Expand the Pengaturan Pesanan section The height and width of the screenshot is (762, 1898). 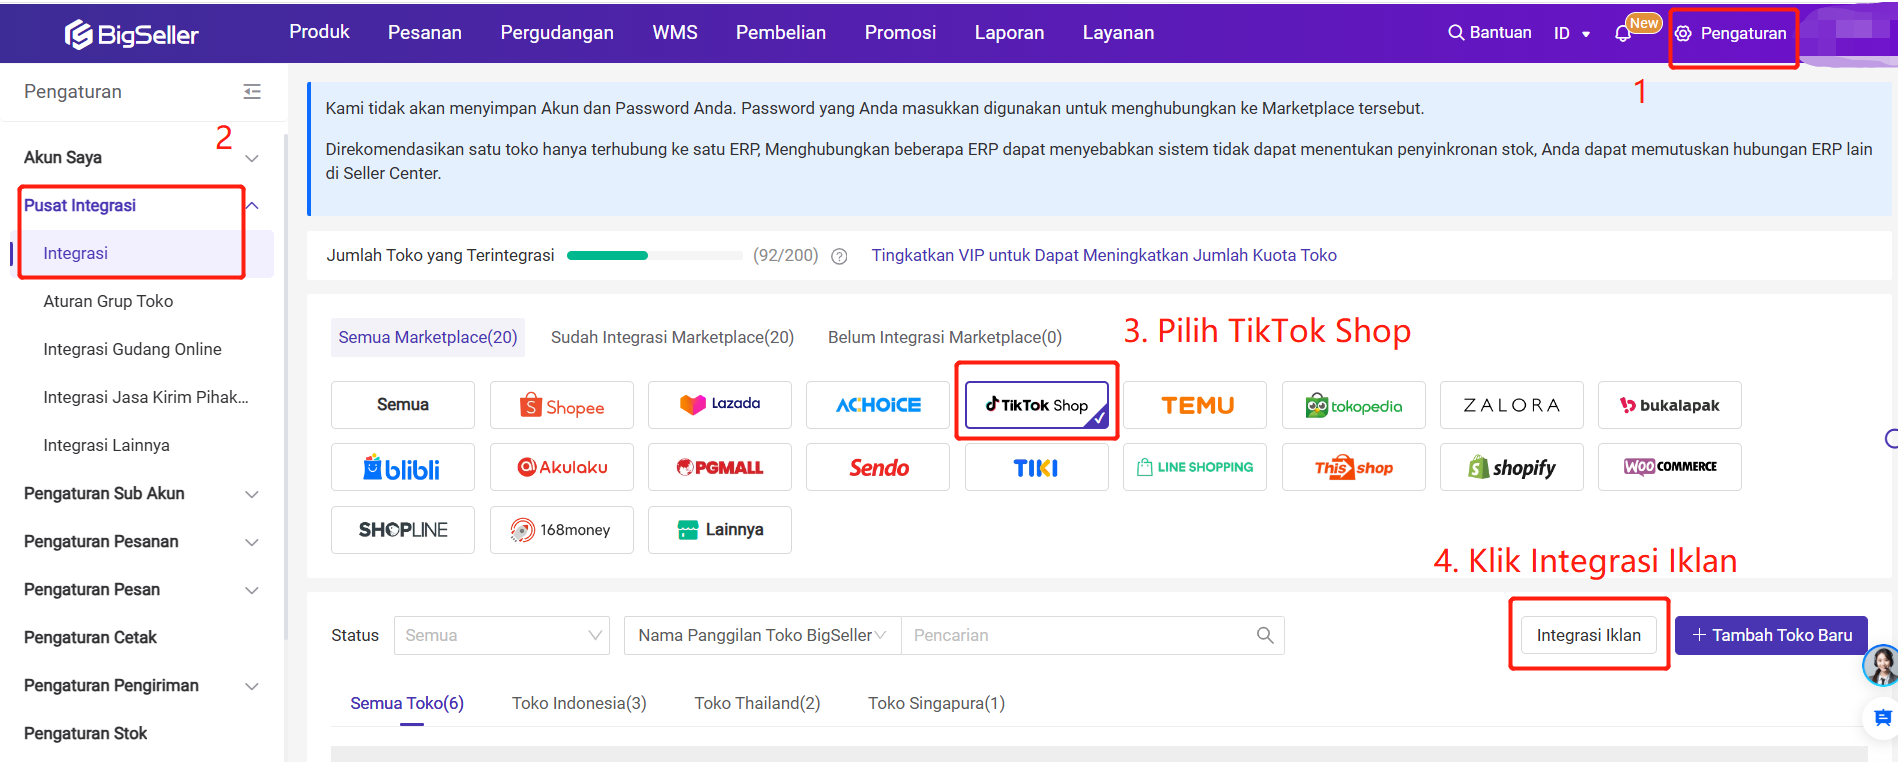tap(252, 542)
